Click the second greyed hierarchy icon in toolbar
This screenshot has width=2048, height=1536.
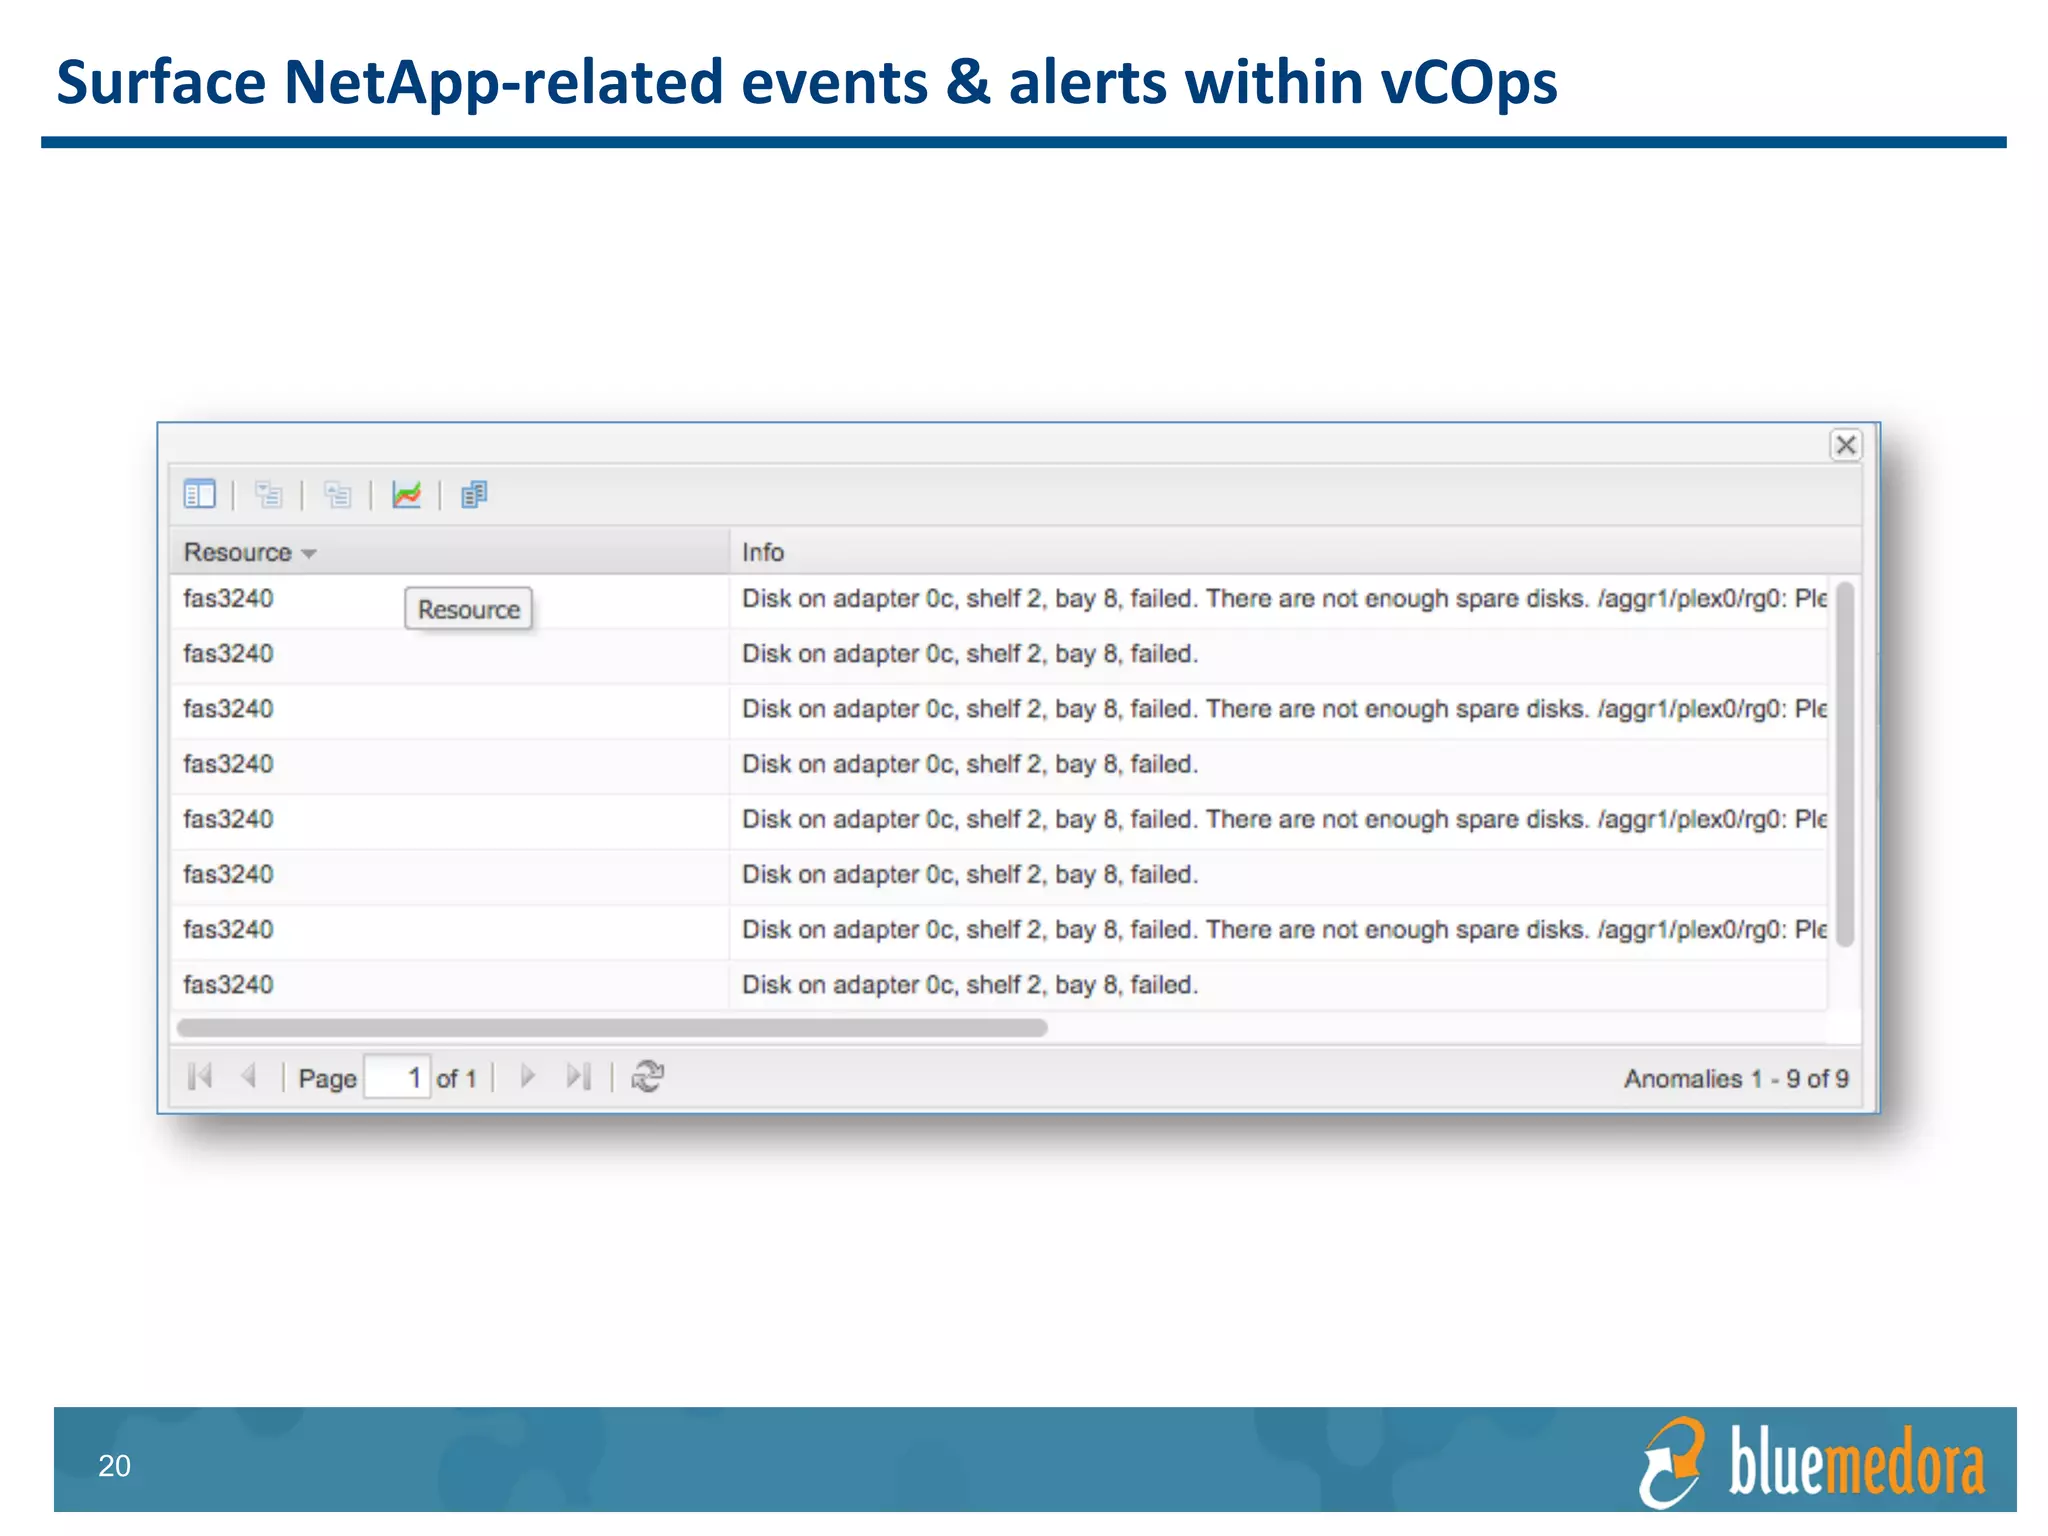coord(337,494)
